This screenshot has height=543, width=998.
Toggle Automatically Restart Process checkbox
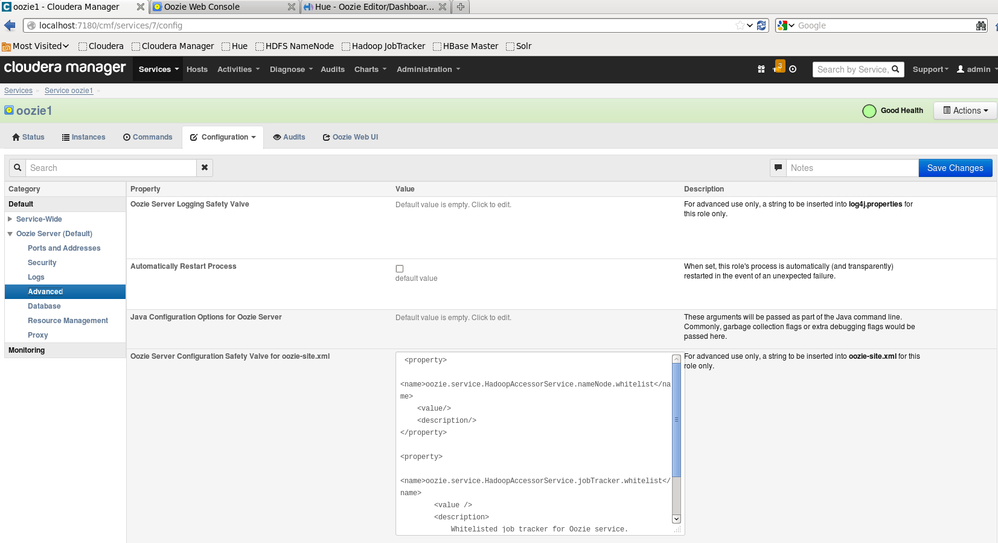[400, 268]
